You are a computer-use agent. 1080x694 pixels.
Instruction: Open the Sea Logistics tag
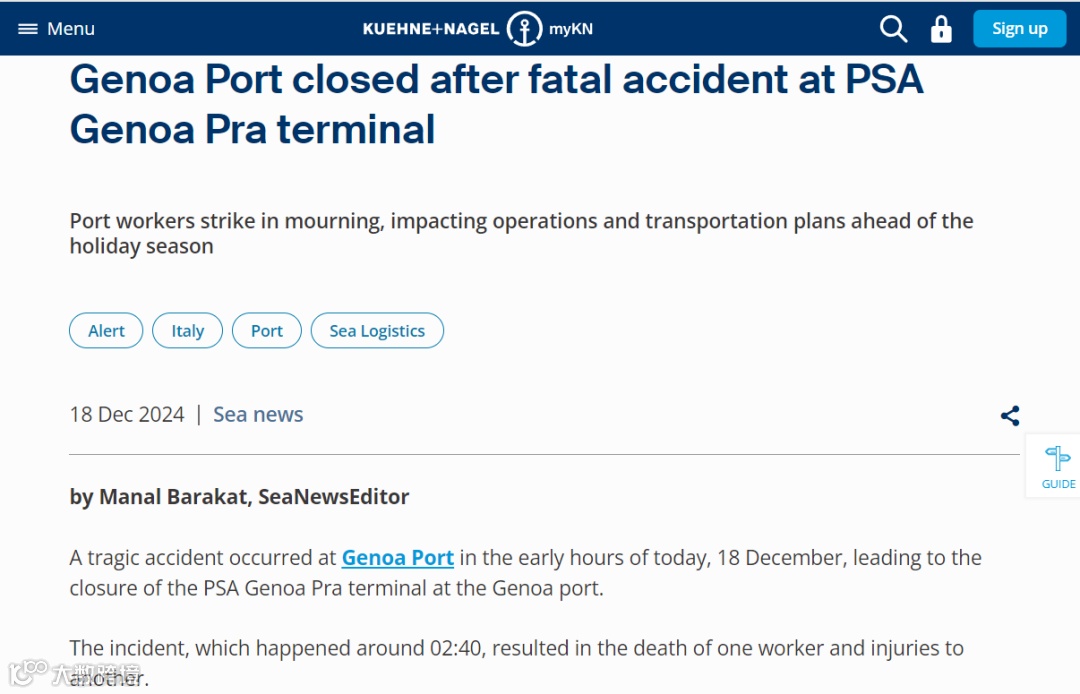(377, 331)
